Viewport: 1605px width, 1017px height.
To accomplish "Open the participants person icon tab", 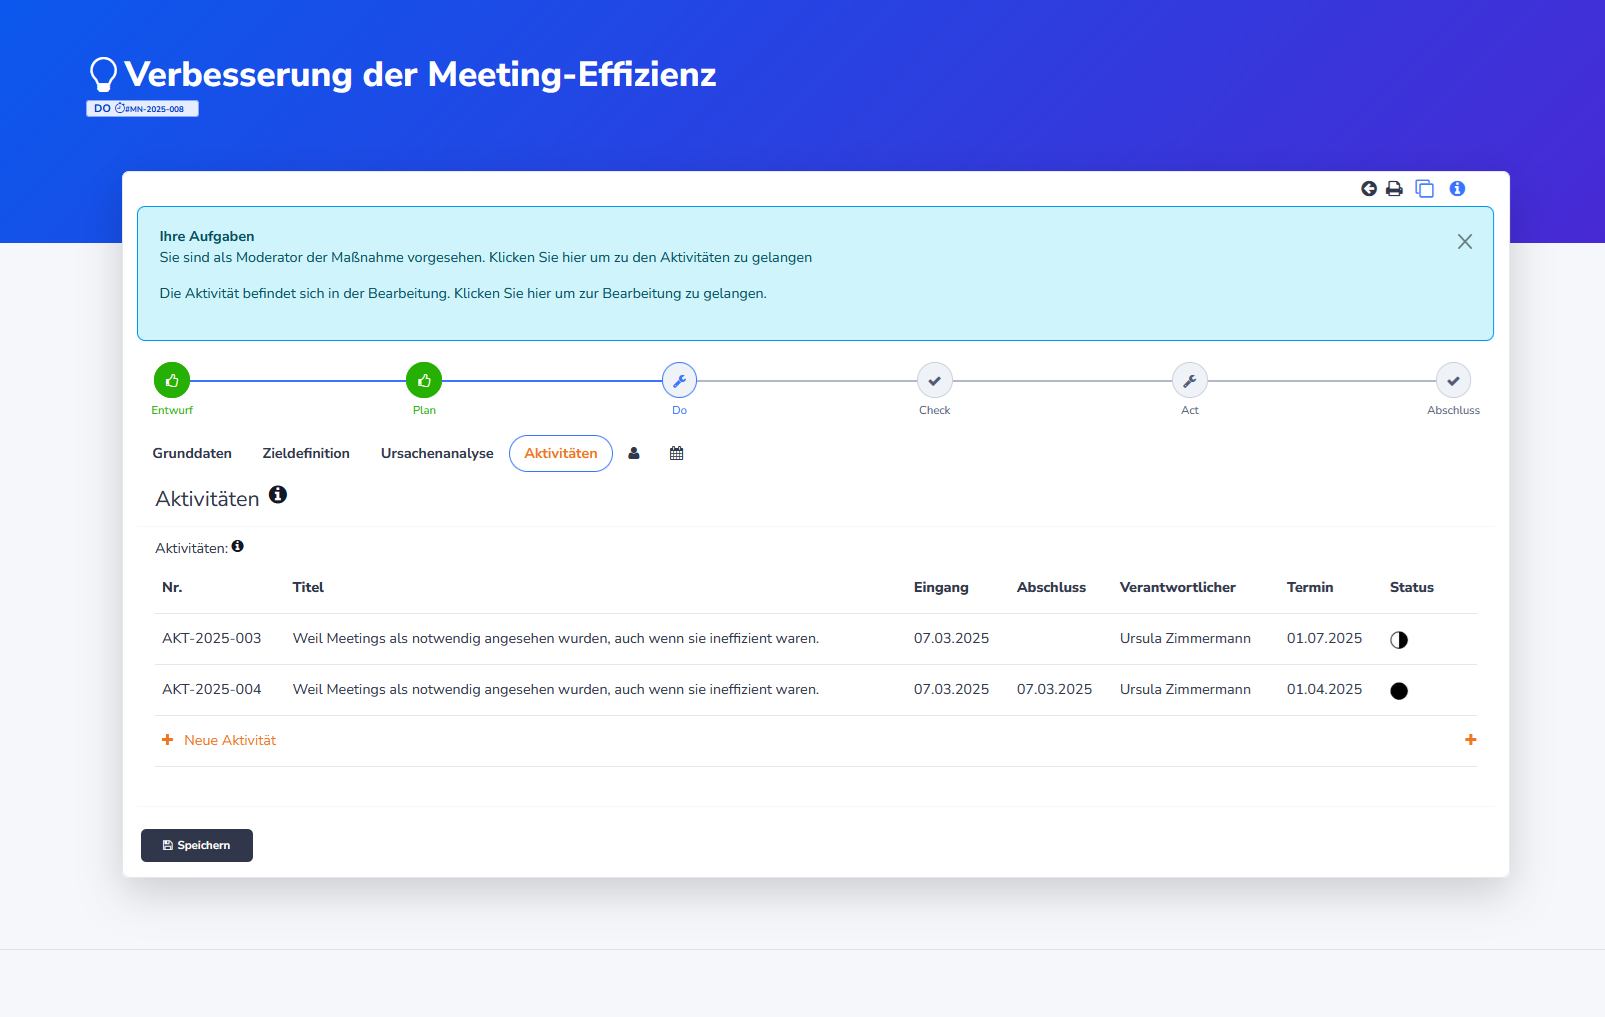I will click(x=634, y=453).
